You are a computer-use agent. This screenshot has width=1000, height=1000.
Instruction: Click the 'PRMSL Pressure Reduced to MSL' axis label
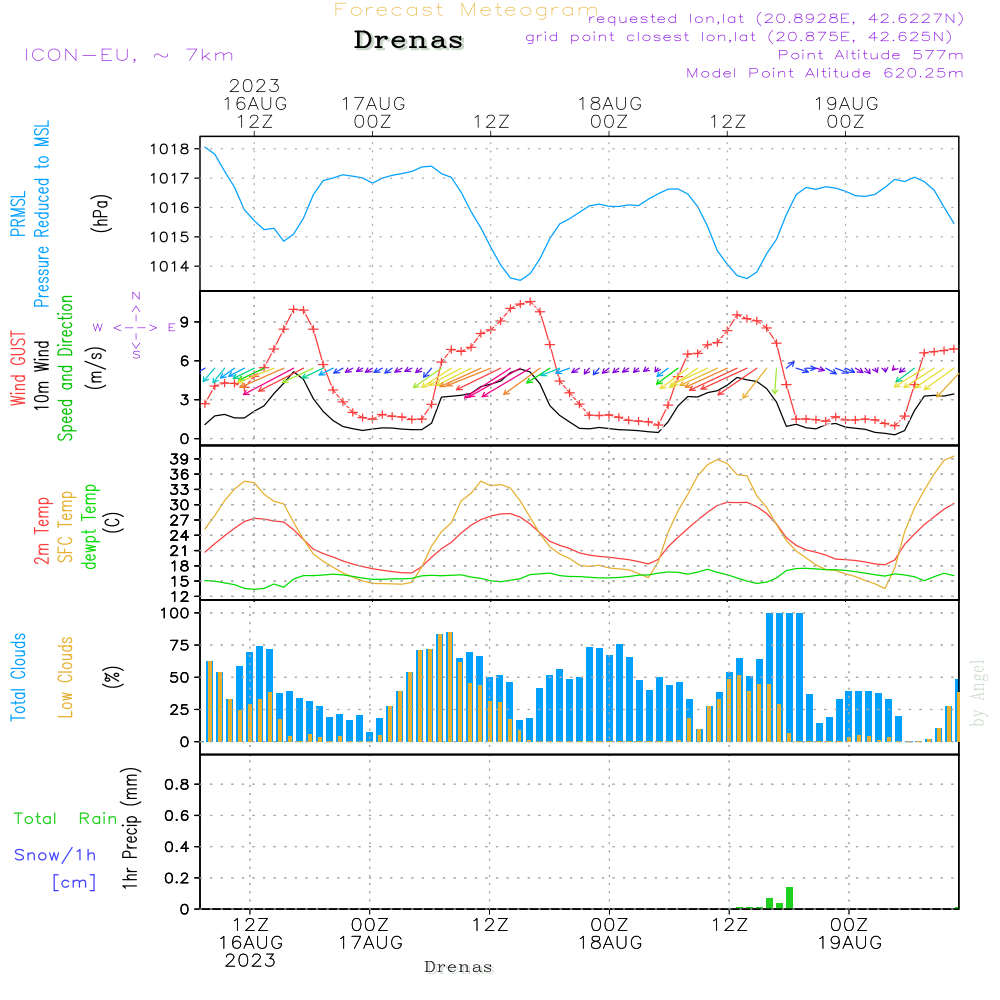pyautogui.click(x=30, y=214)
